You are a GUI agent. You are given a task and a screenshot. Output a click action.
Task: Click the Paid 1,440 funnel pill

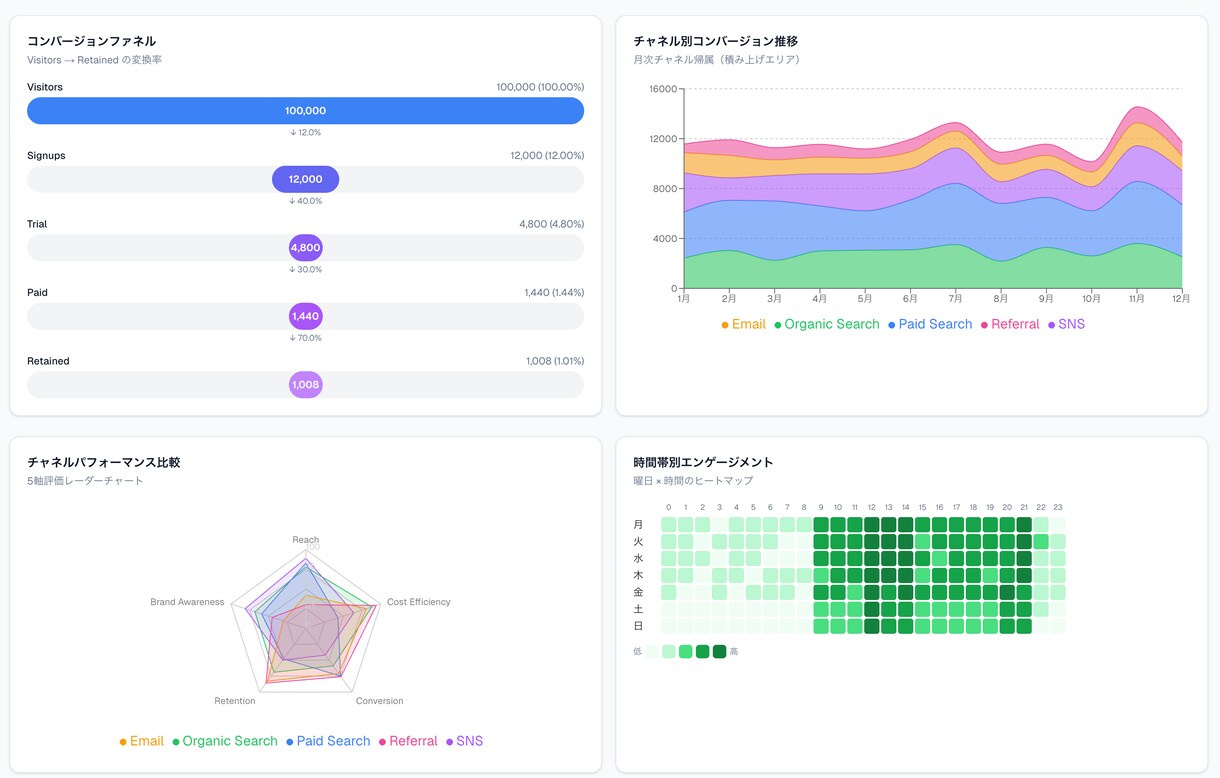coord(305,316)
